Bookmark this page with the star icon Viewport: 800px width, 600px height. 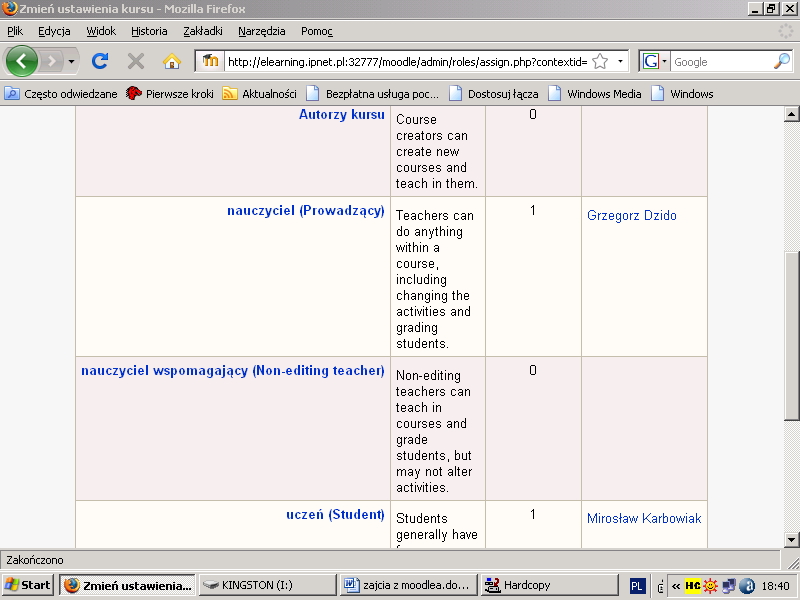(x=601, y=62)
